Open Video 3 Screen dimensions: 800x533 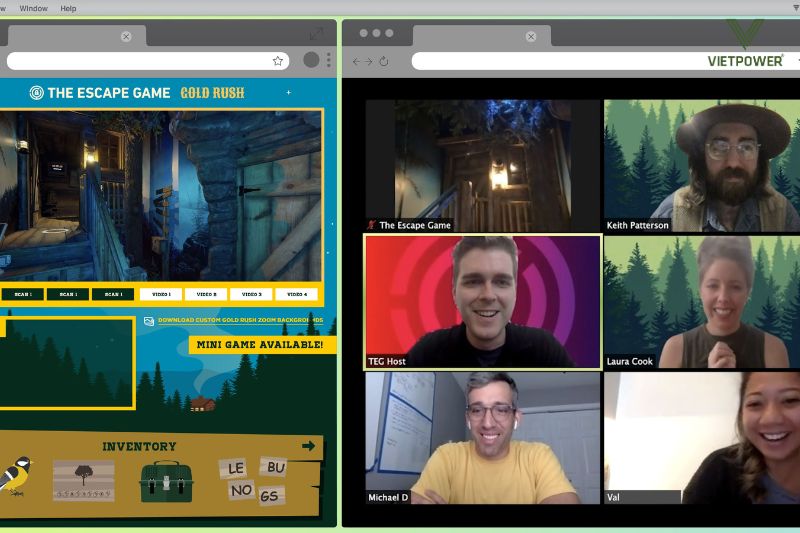[x=252, y=294]
